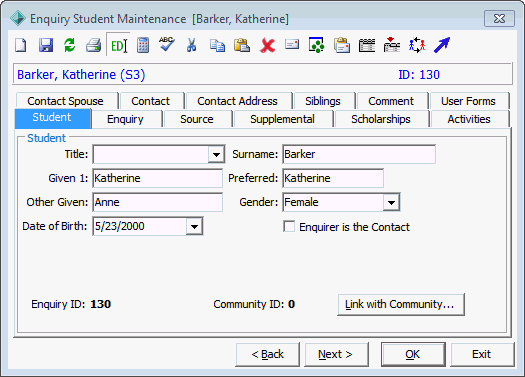Viewport: 525px width, 377px height.
Task: Copy using the two-pages icon
Action: (x=217, y=45)
